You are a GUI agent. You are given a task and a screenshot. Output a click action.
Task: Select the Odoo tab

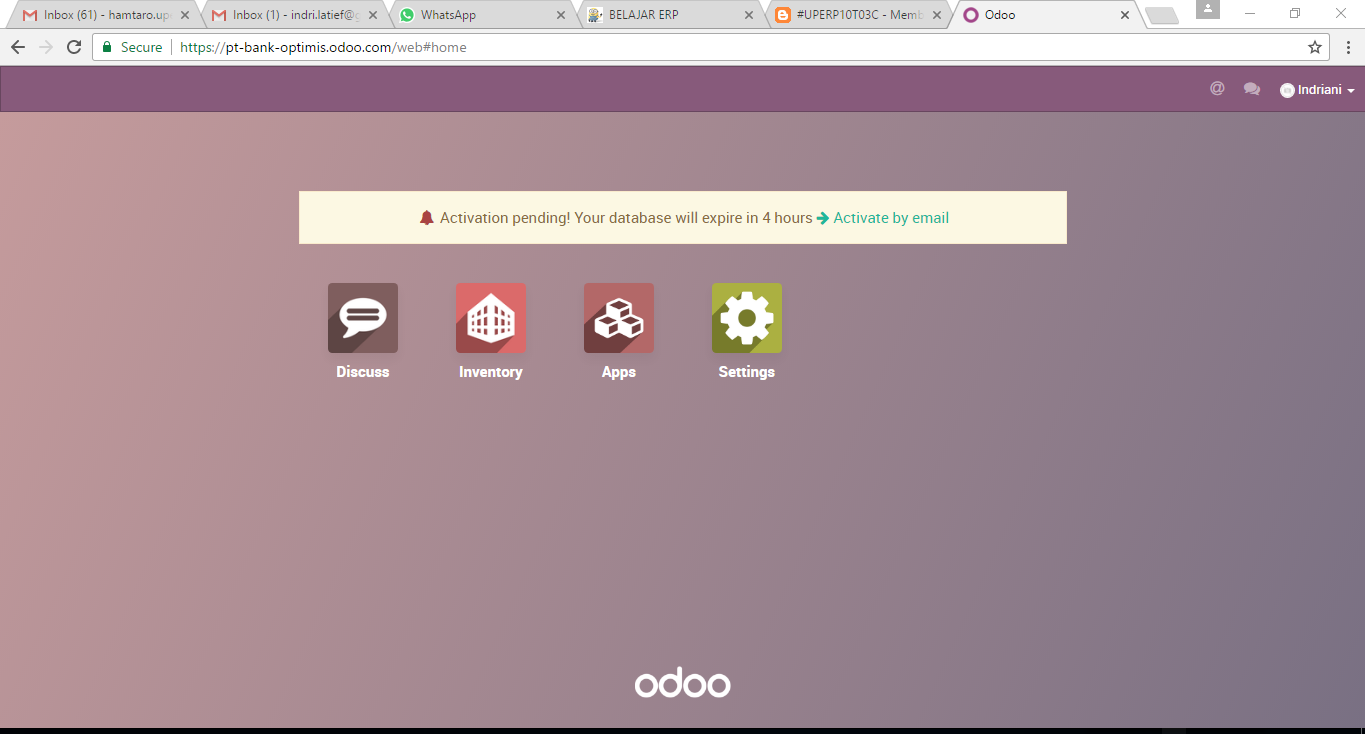[x=1045, y=15]
